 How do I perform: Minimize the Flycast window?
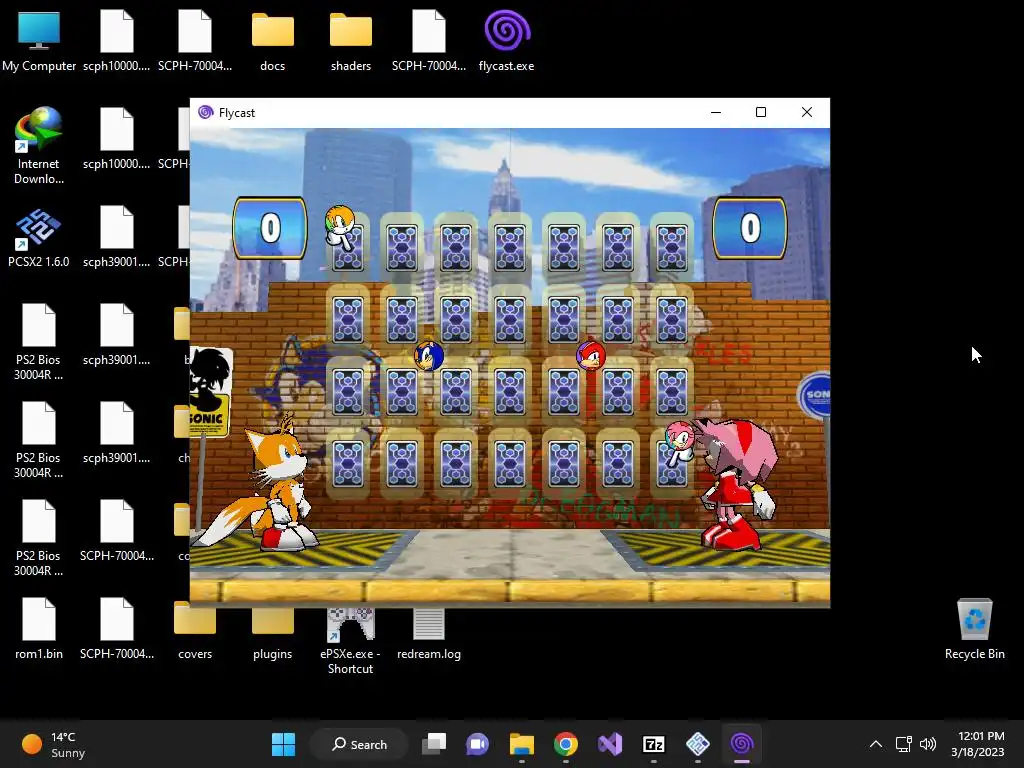[716, 112]
